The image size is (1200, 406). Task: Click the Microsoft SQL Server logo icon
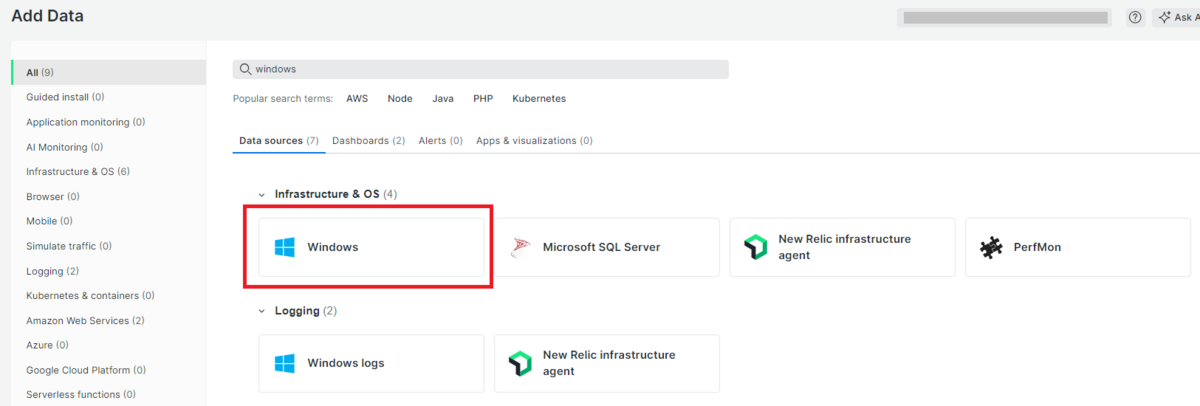[x=520, y=247]
